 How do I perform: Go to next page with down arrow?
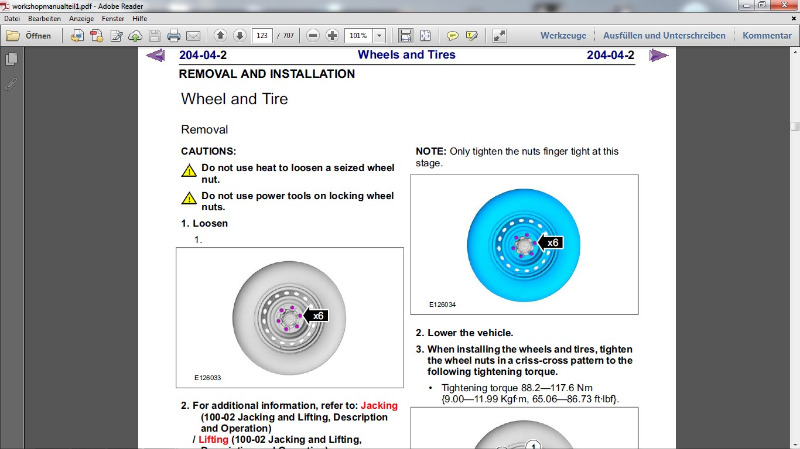point(239,36)
